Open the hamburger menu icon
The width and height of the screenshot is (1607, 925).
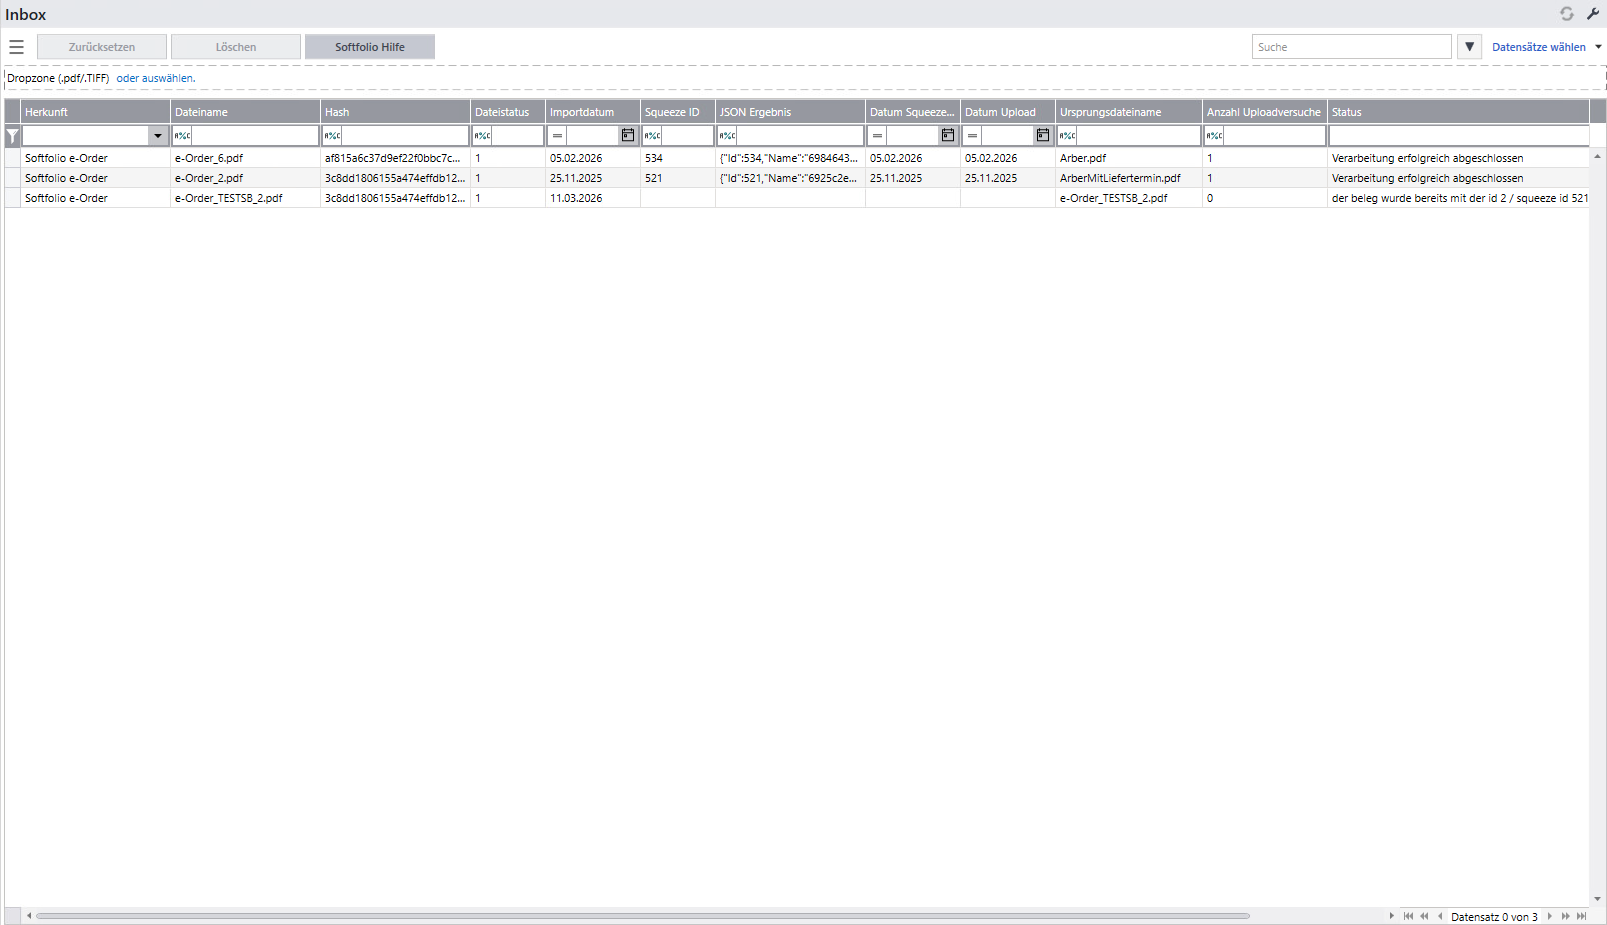click(x=16, y=47)
